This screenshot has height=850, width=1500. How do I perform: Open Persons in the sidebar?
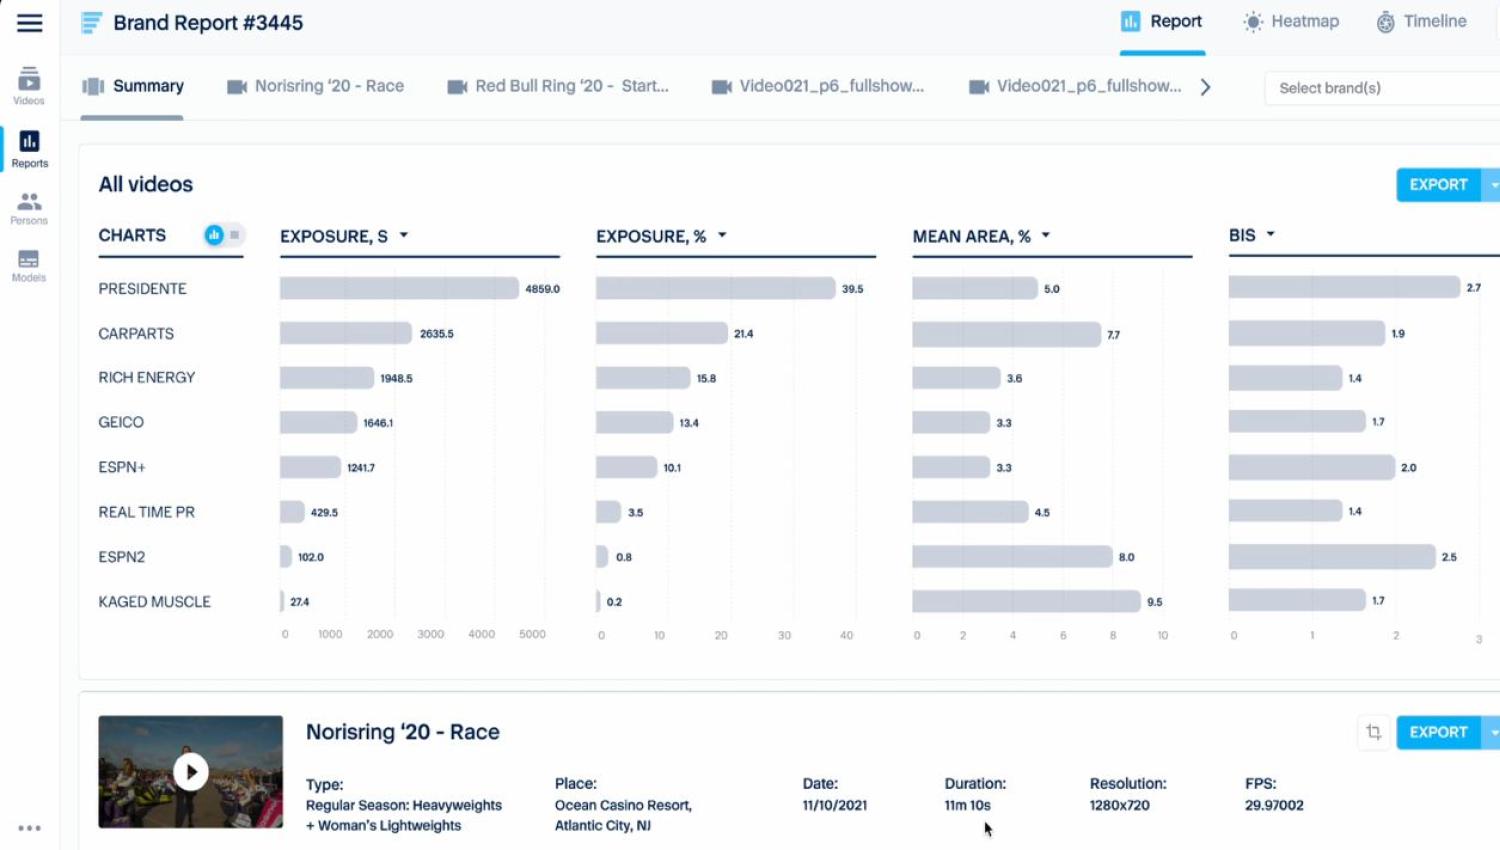coord(29,209)
